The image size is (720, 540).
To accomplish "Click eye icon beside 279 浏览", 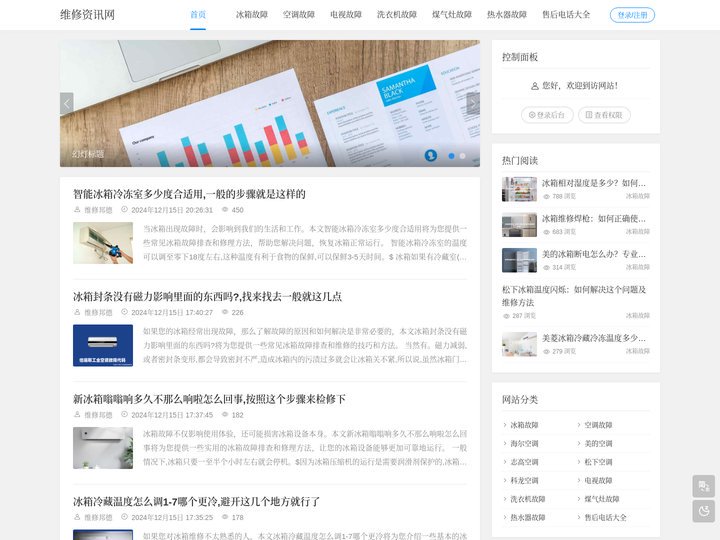I will pos(546,351).
